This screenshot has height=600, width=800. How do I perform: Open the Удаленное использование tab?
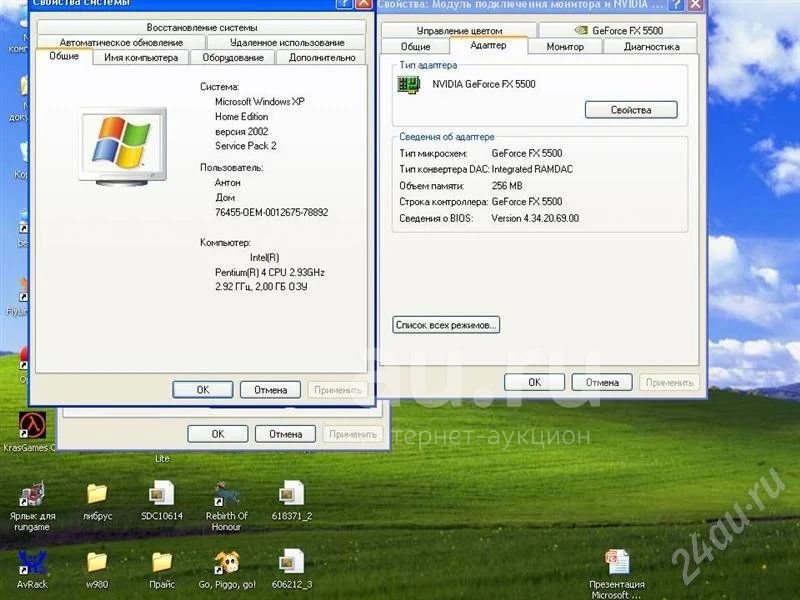tap(287, 42)
